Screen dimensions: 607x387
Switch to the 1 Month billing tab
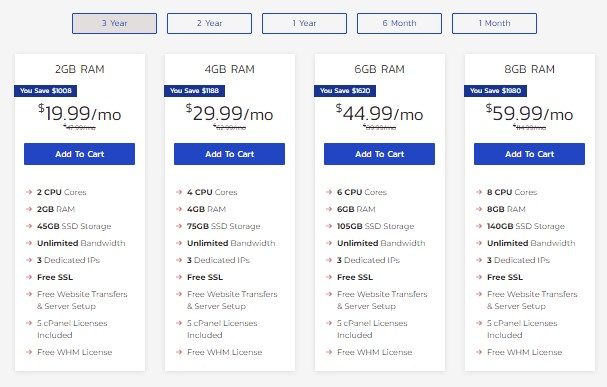pos(494,23)
